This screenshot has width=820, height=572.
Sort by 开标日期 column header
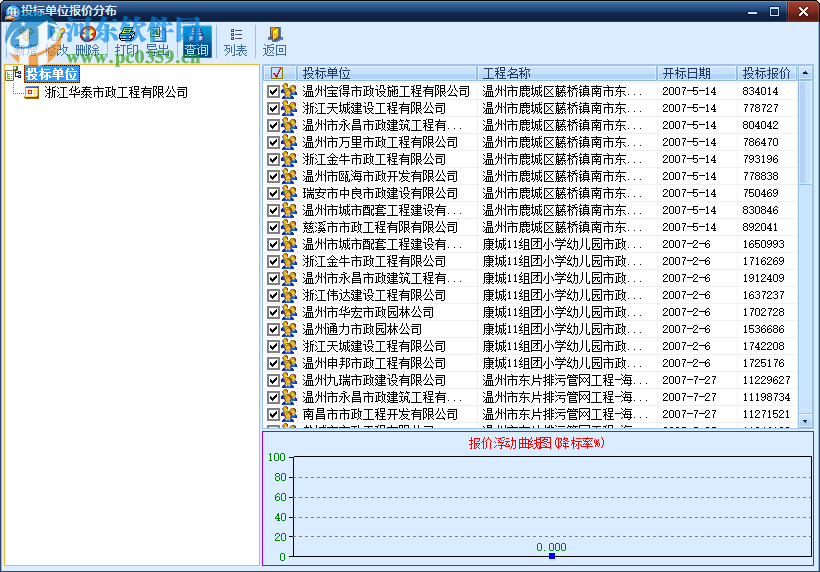tap(697, 73)
